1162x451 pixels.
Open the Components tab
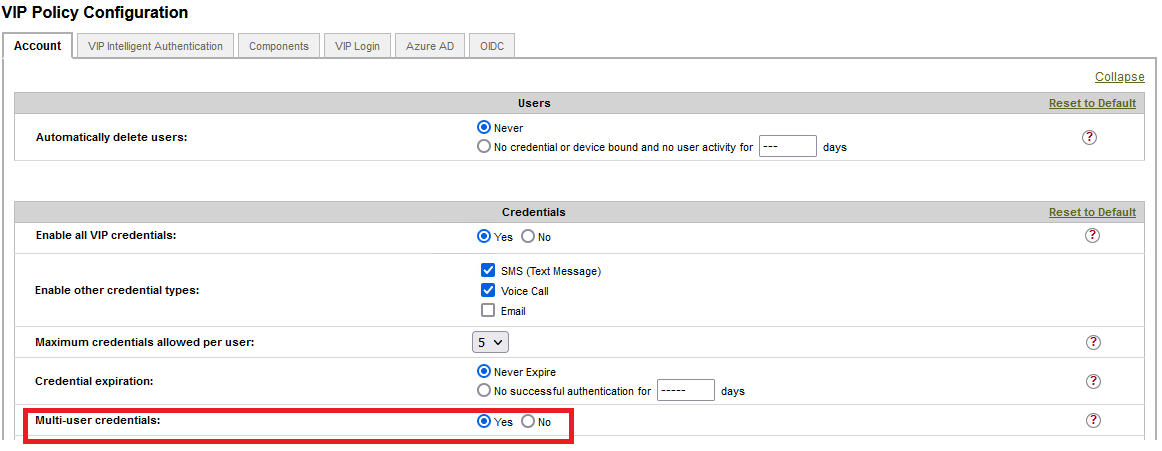point(279,46)
